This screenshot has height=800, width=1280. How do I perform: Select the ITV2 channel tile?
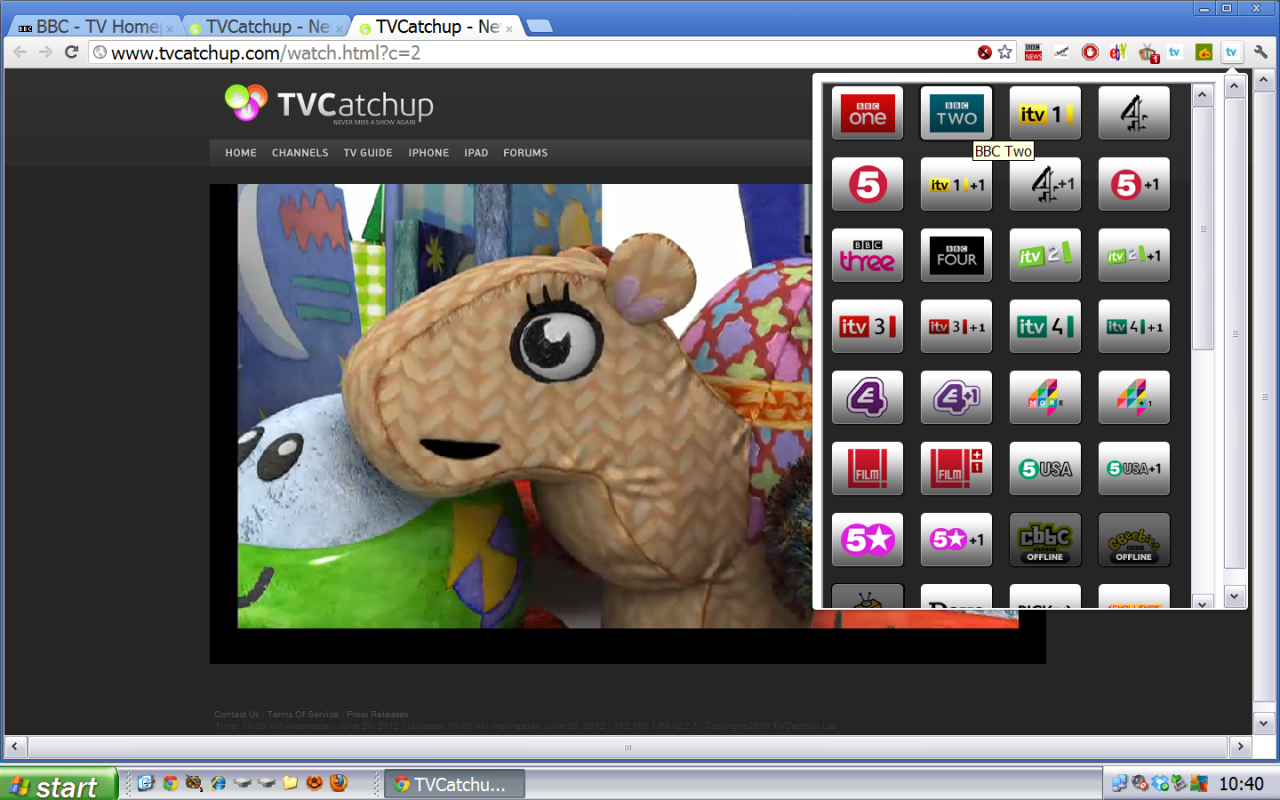(1045, 256)
